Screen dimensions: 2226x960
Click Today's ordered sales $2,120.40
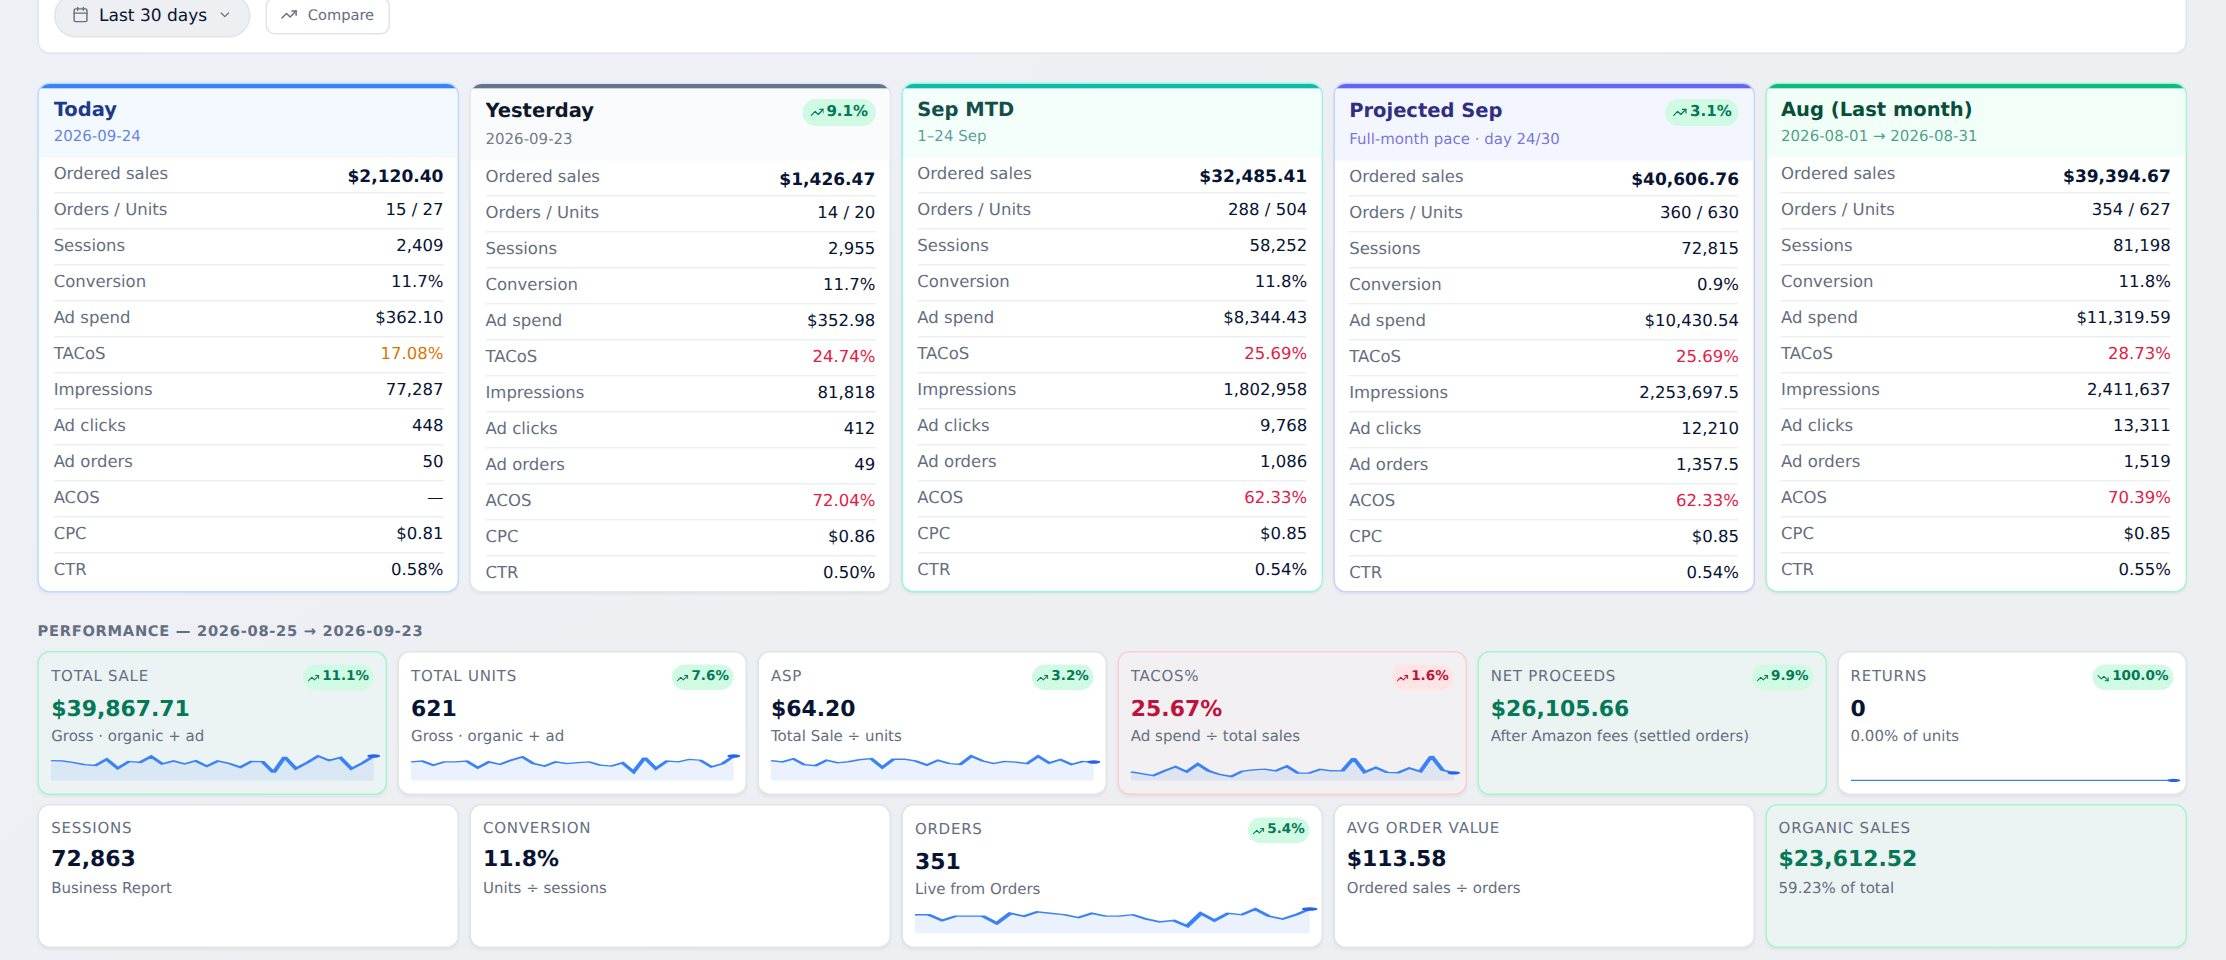(395, 176)
